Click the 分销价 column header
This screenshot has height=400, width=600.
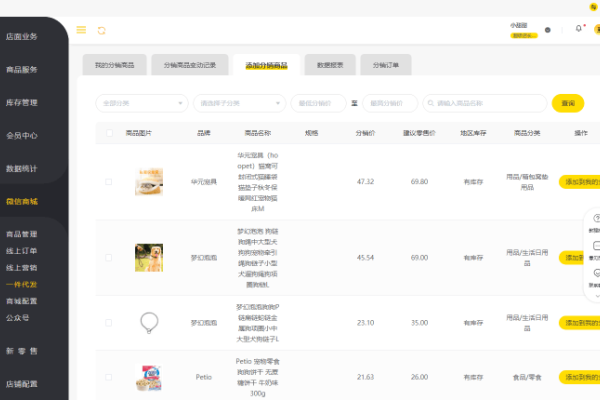(365, 133)
